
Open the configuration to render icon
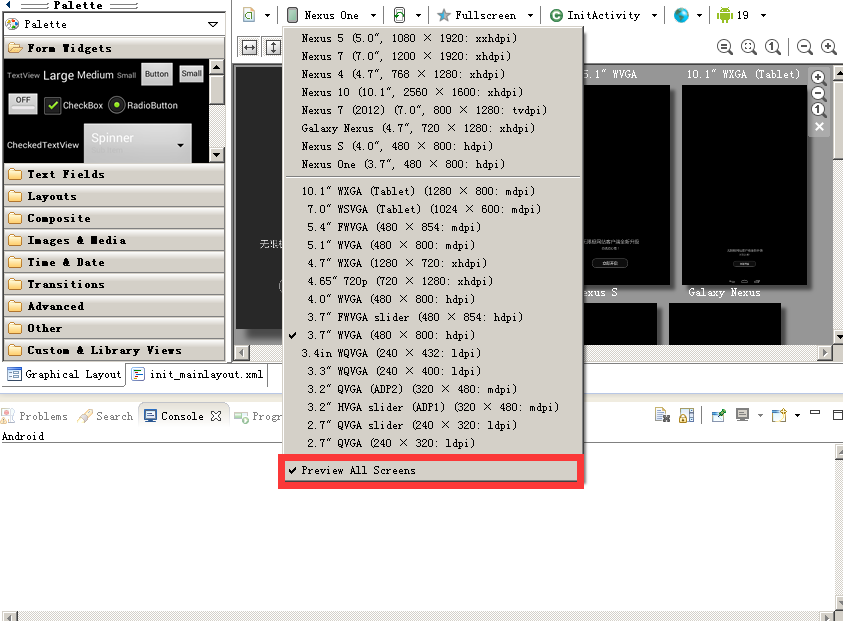[x=249, y=15]
